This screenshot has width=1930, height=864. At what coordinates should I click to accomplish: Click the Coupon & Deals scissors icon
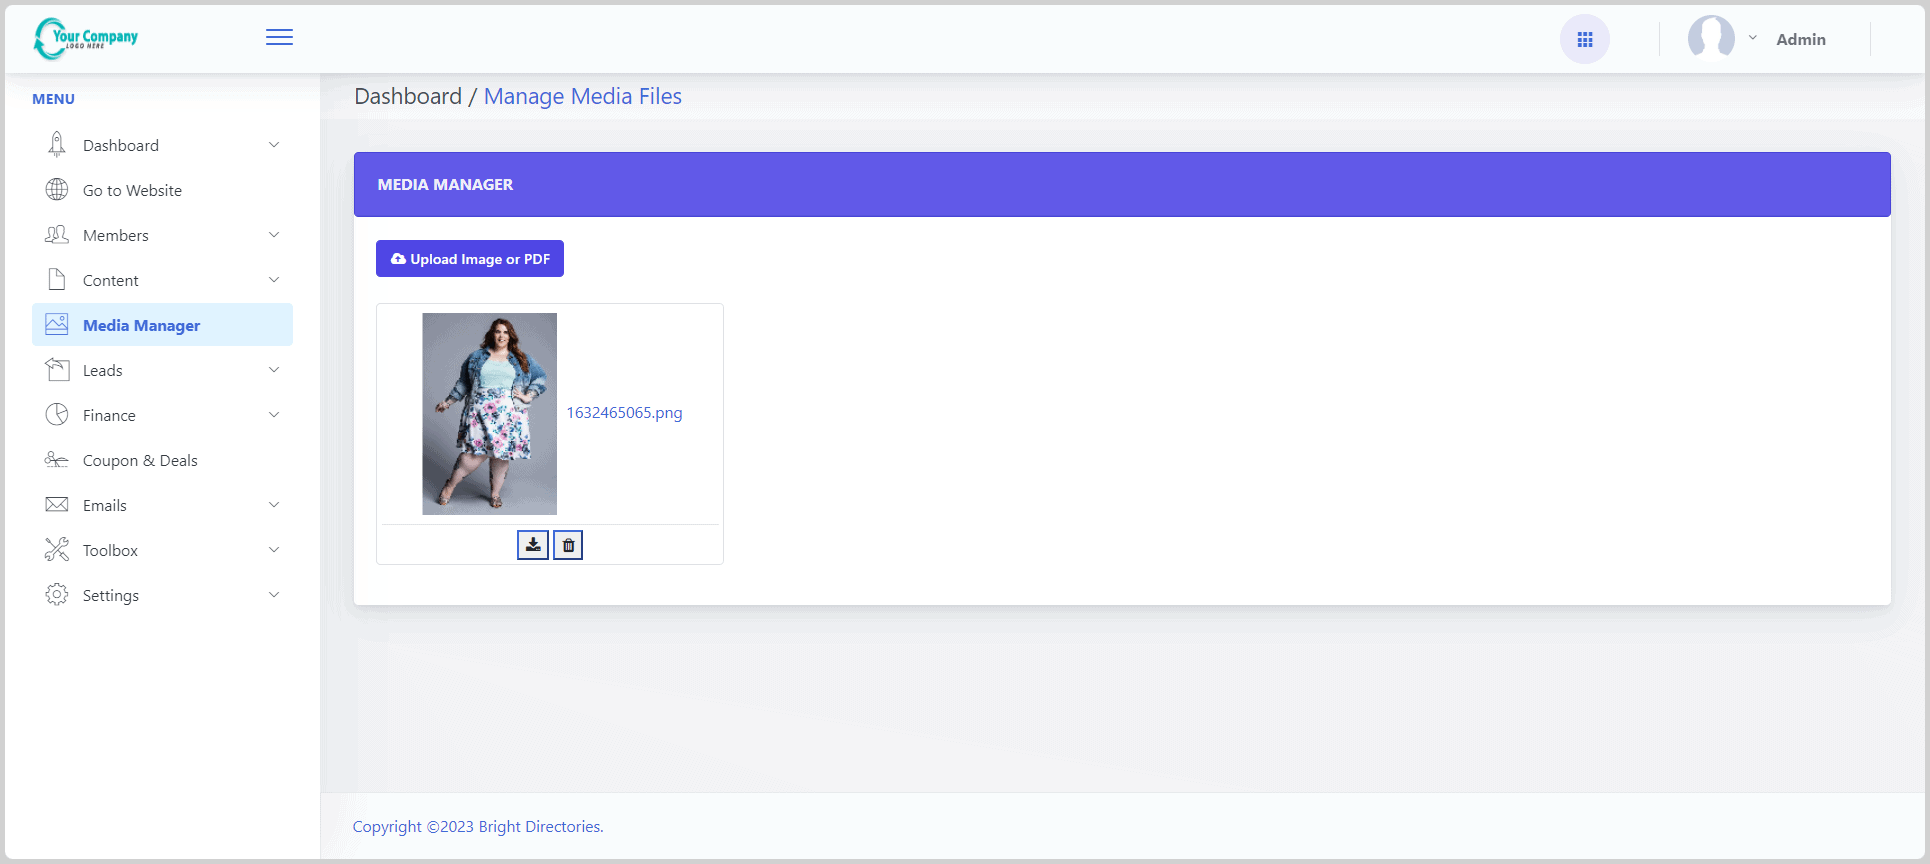coord(57,460)
